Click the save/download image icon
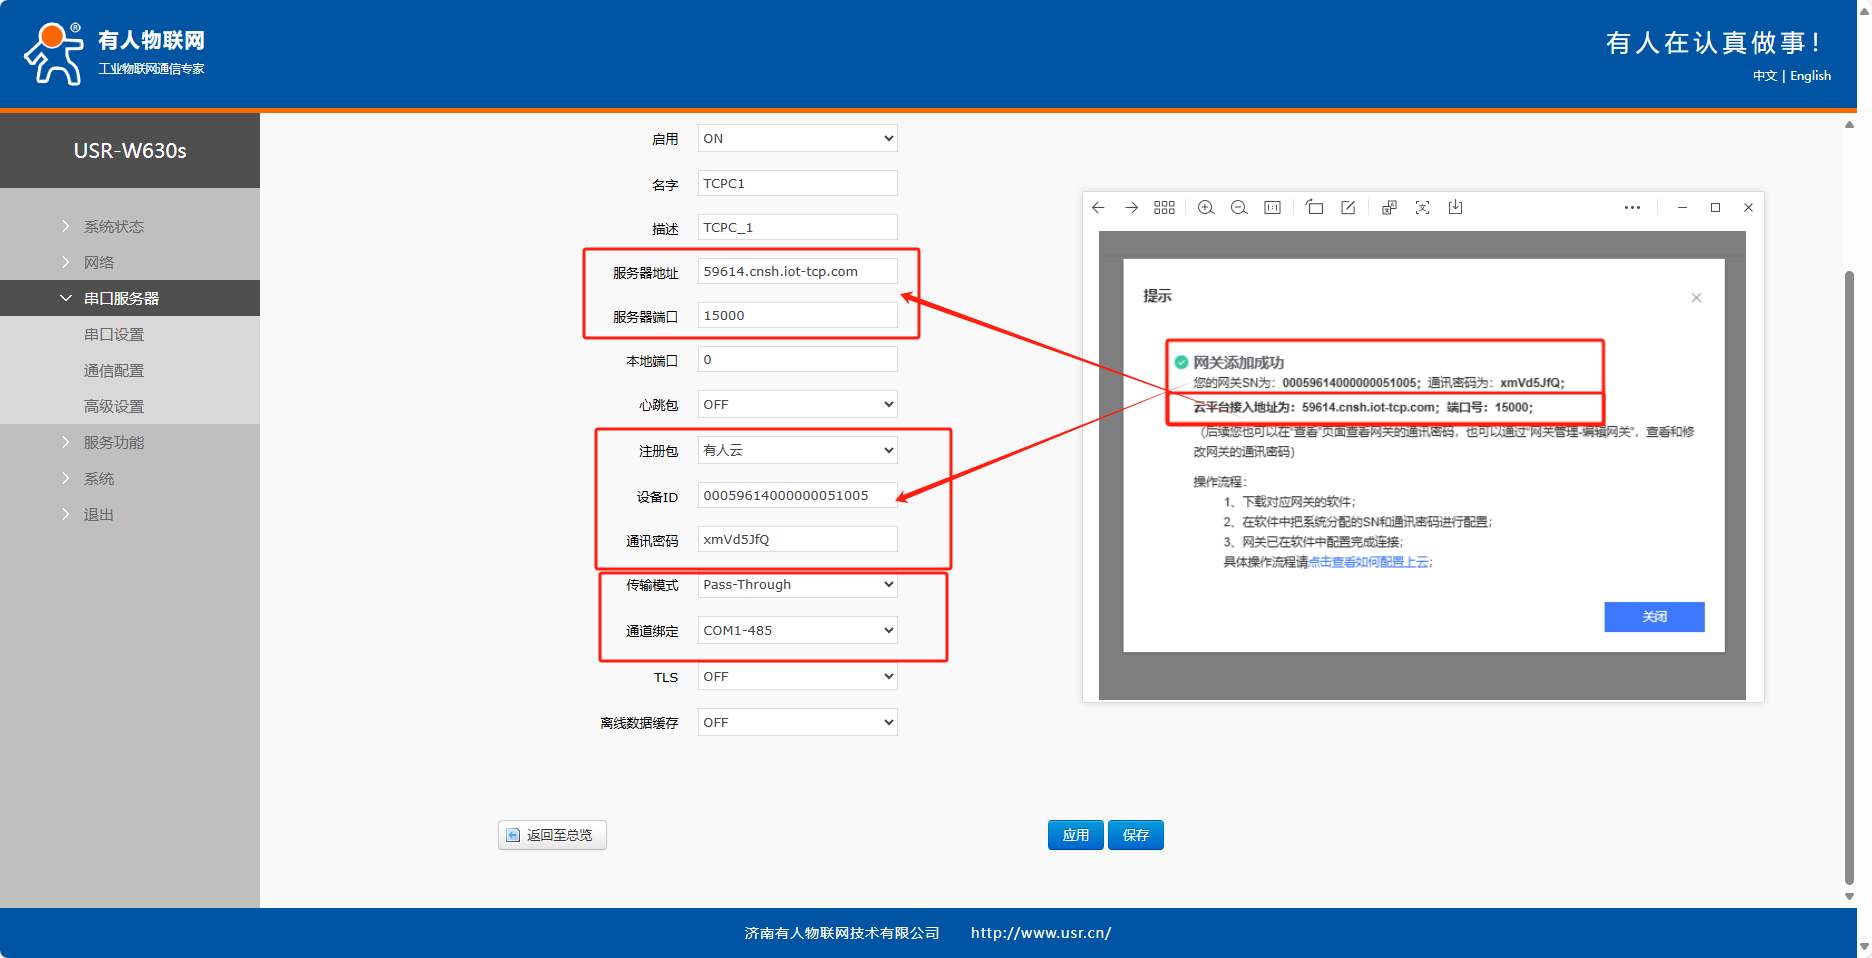The image size is (1872, 958). click(1455, 208)
